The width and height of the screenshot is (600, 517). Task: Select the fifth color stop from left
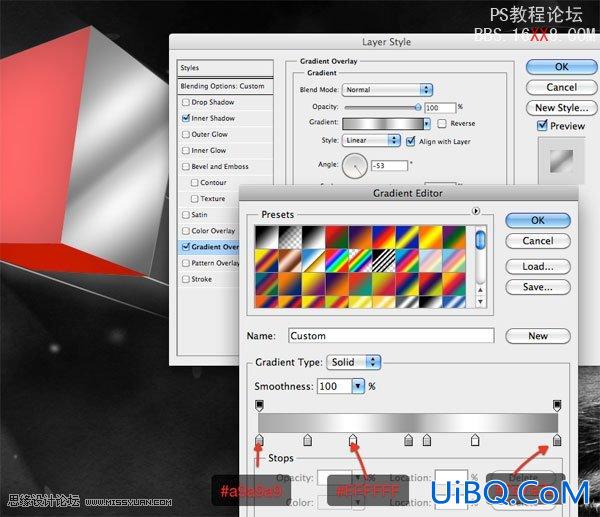(427, 440)
